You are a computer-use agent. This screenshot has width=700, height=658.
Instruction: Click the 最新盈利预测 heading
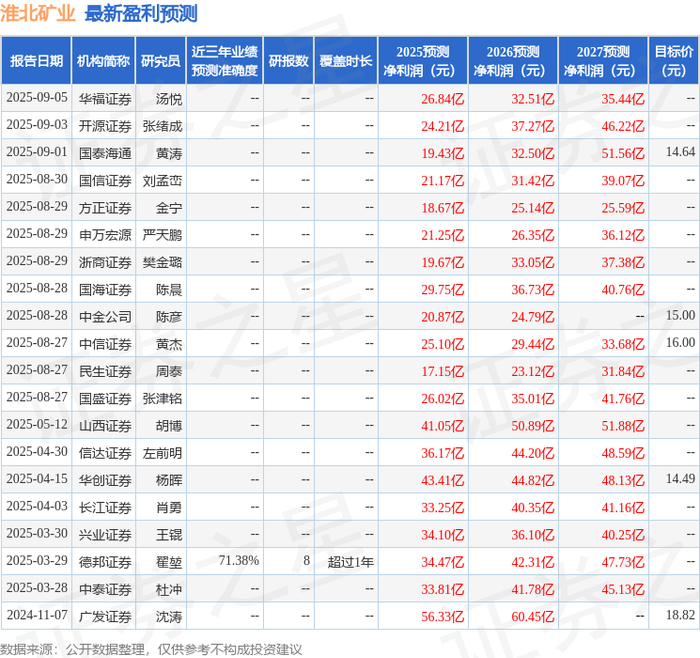pyautogui.click(x=141, y=13)
